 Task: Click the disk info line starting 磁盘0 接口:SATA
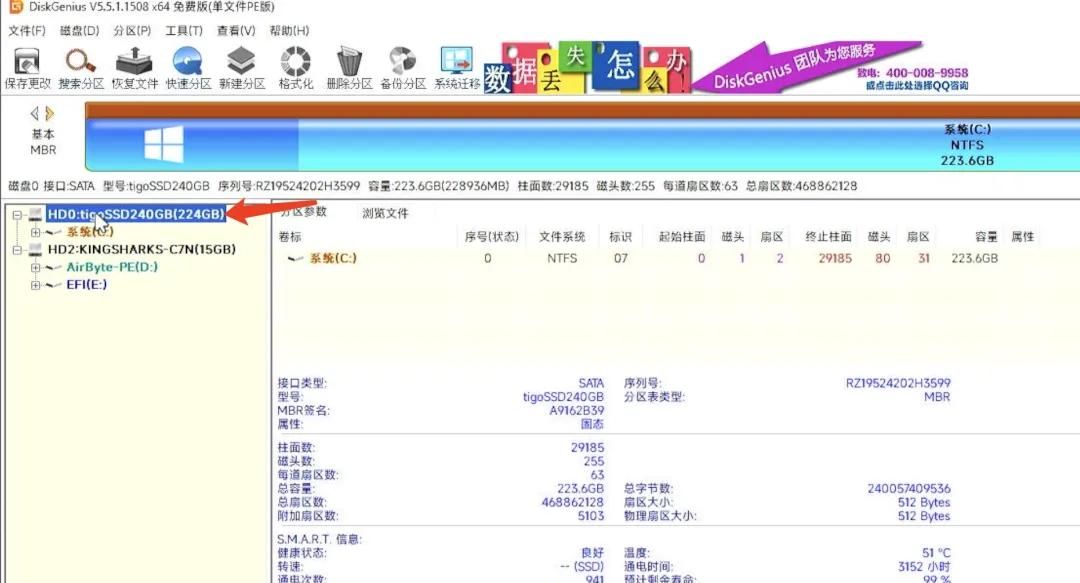[433, 186]
